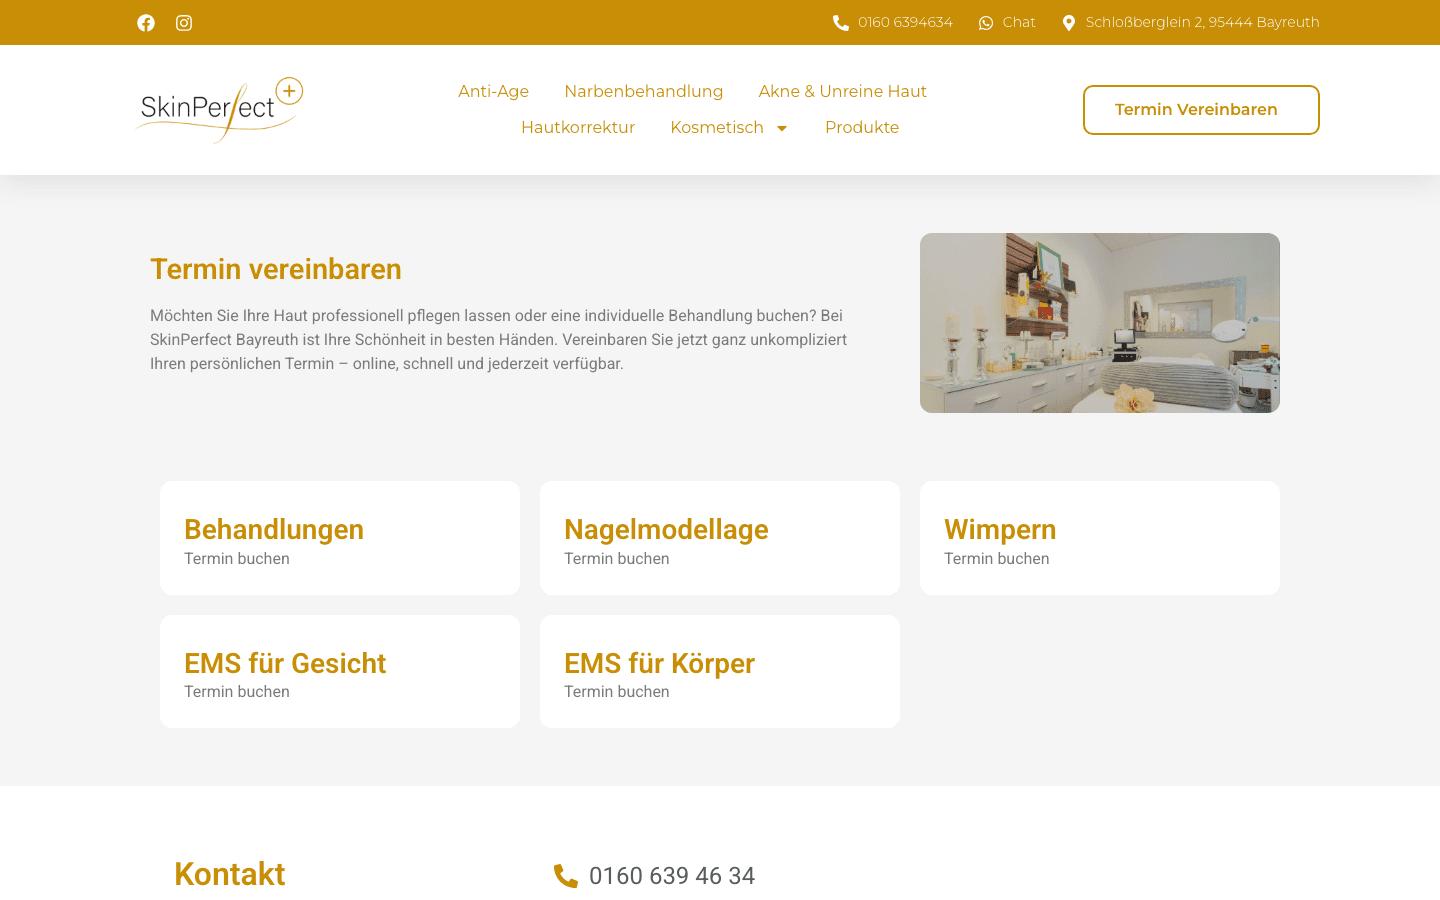Select the Hautkorrektur menu item
Viewport: 1440px width, 900px height.
(578, 127)
